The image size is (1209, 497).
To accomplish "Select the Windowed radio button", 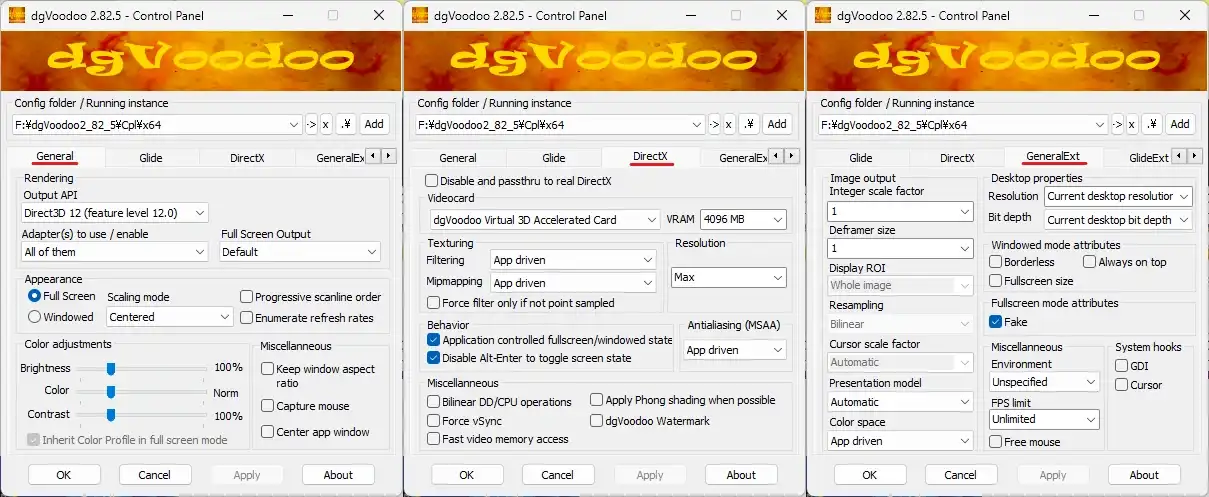I will tap(35, 317).
